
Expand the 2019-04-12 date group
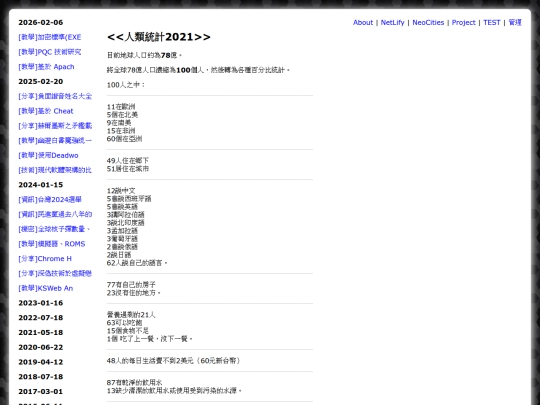click(x=41, y=362)
